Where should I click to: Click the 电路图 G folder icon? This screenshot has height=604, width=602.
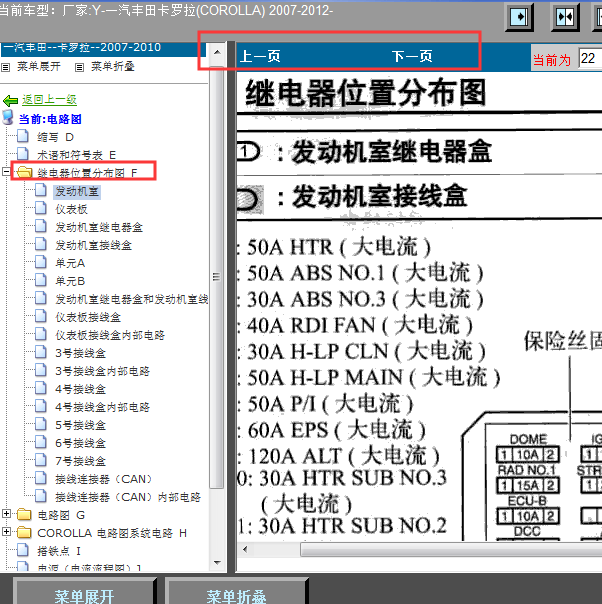point(24,514)
